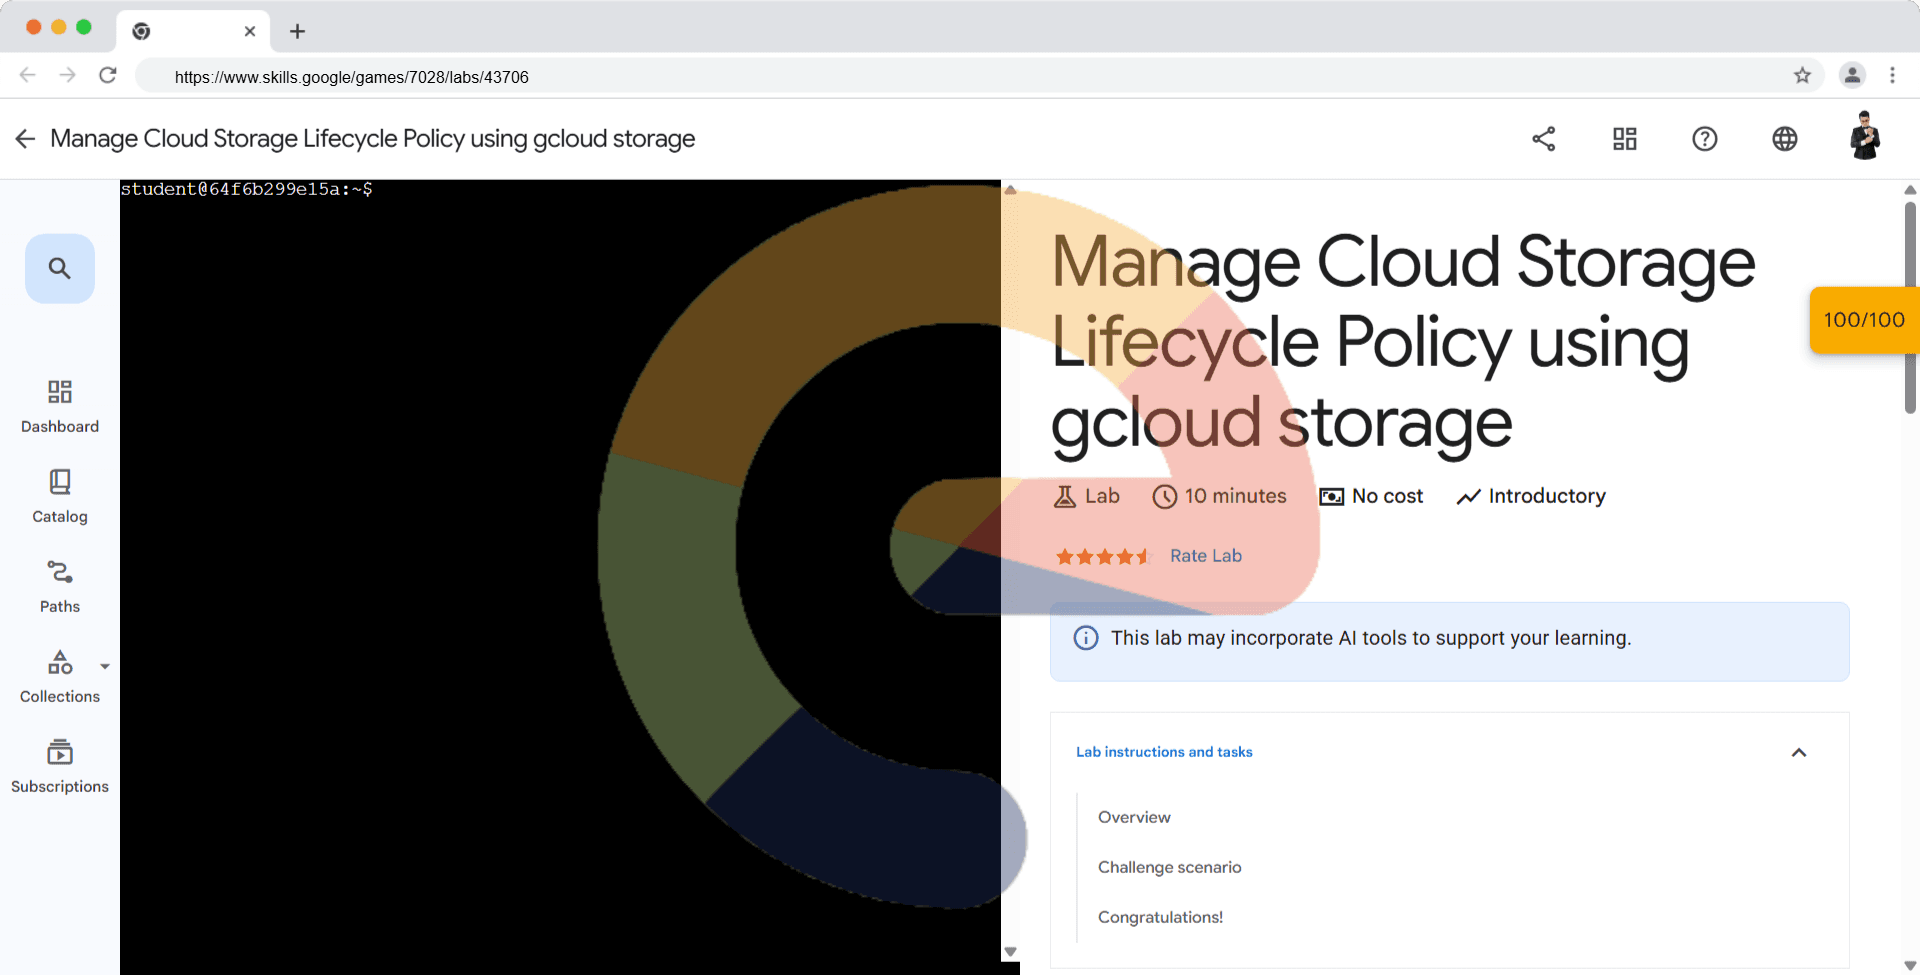Open Chrome's three-dot menu
Screen dimensions: 1920x975
1892,75
